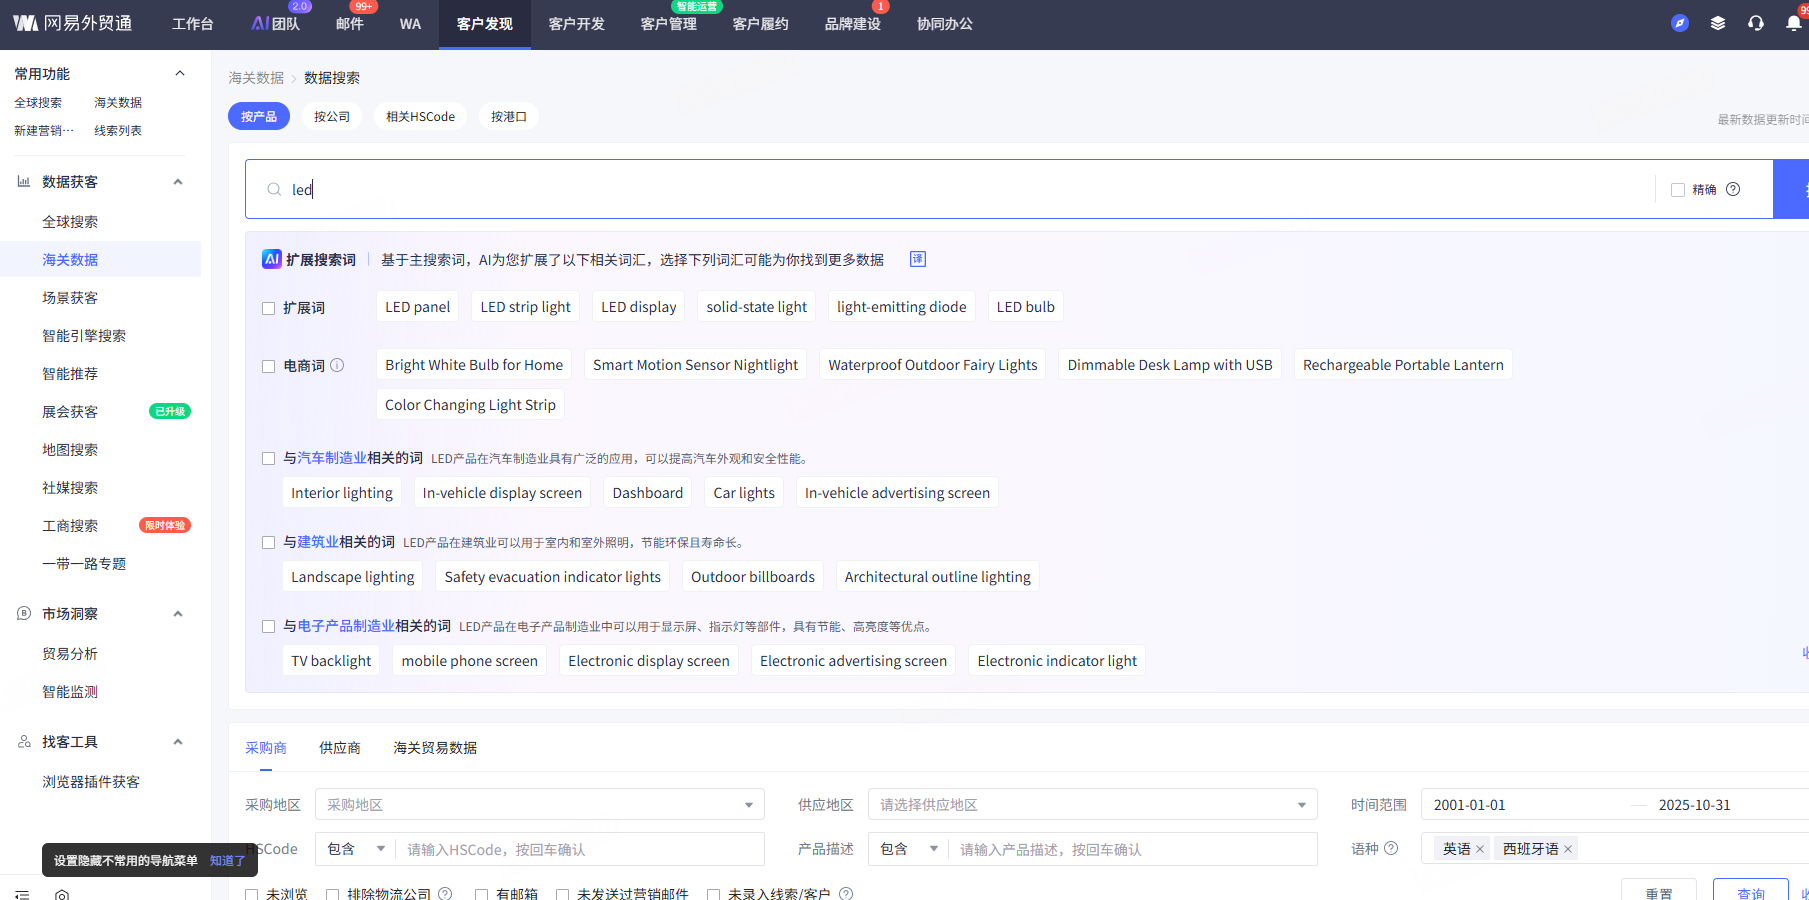The height and width of the screenshot is (900, 1809).
Task: Click the blue compass icon in header
Action: (1680, 23)
